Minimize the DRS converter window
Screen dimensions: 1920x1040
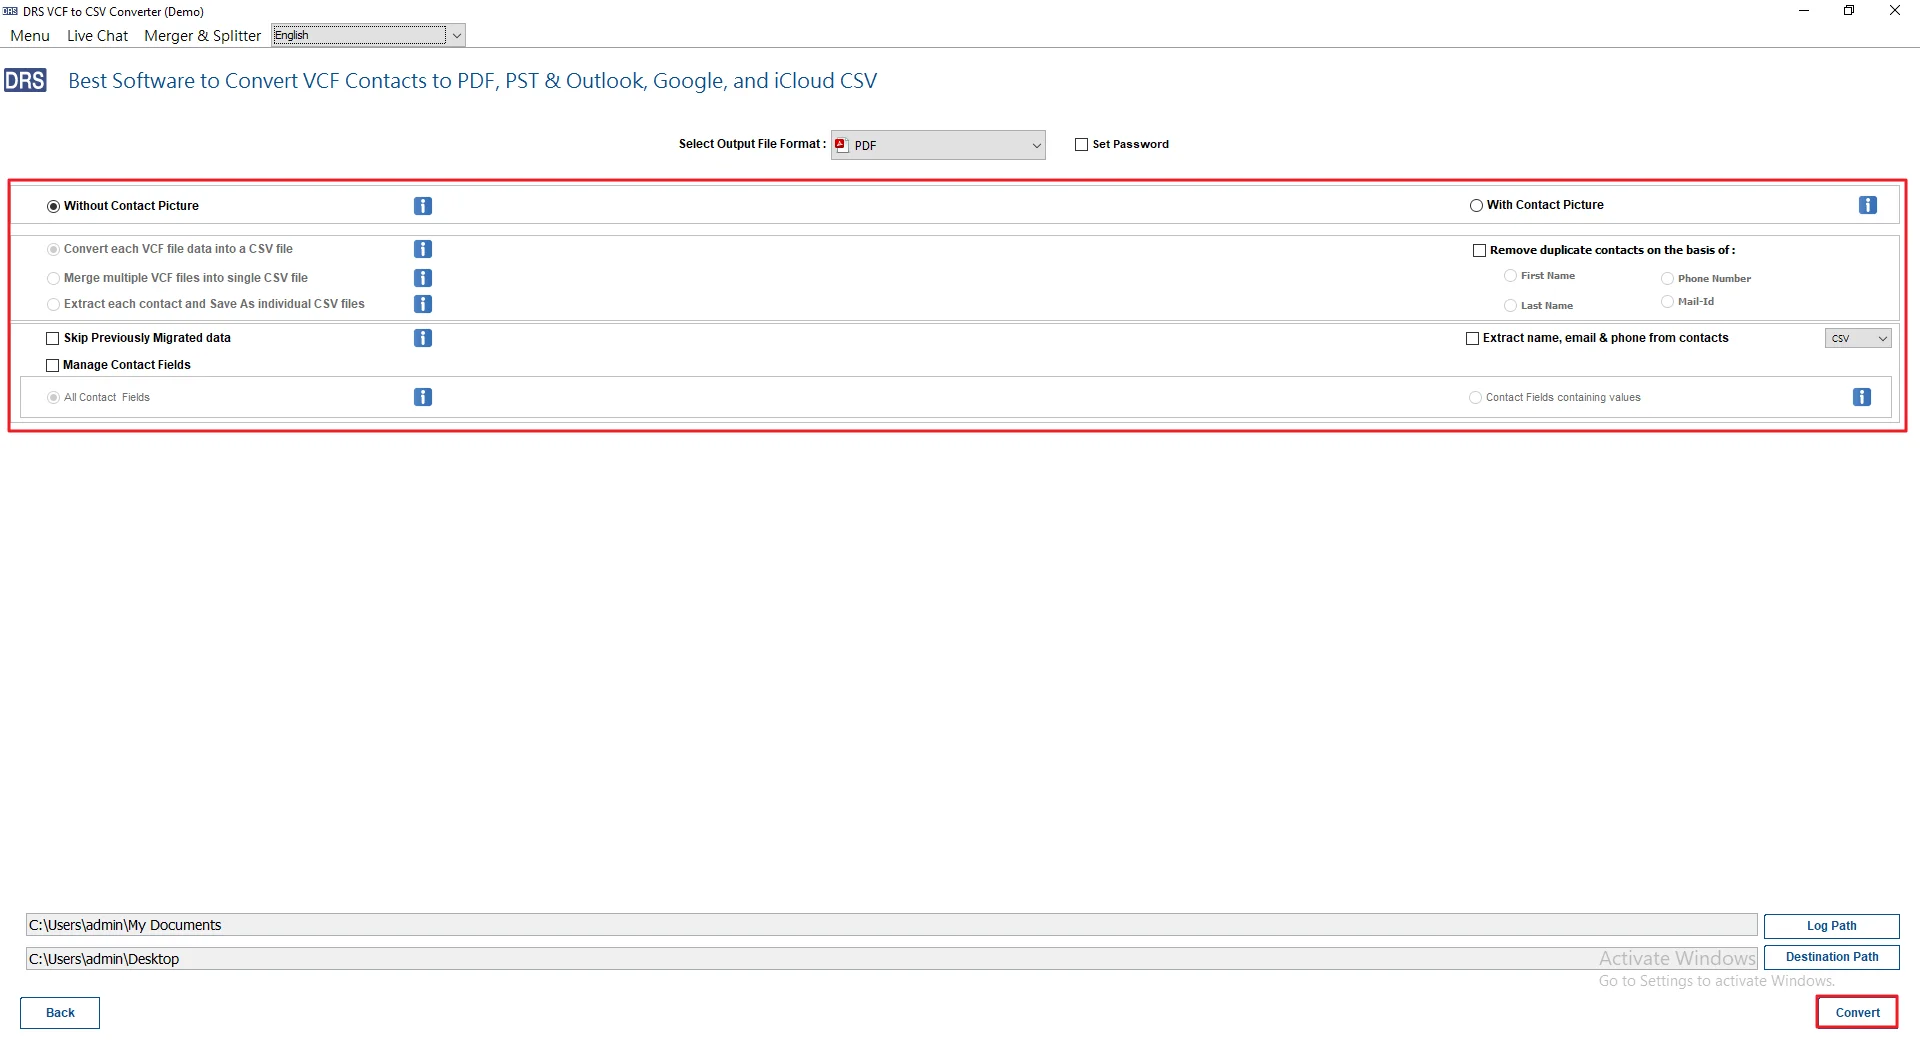[1804, 11]
